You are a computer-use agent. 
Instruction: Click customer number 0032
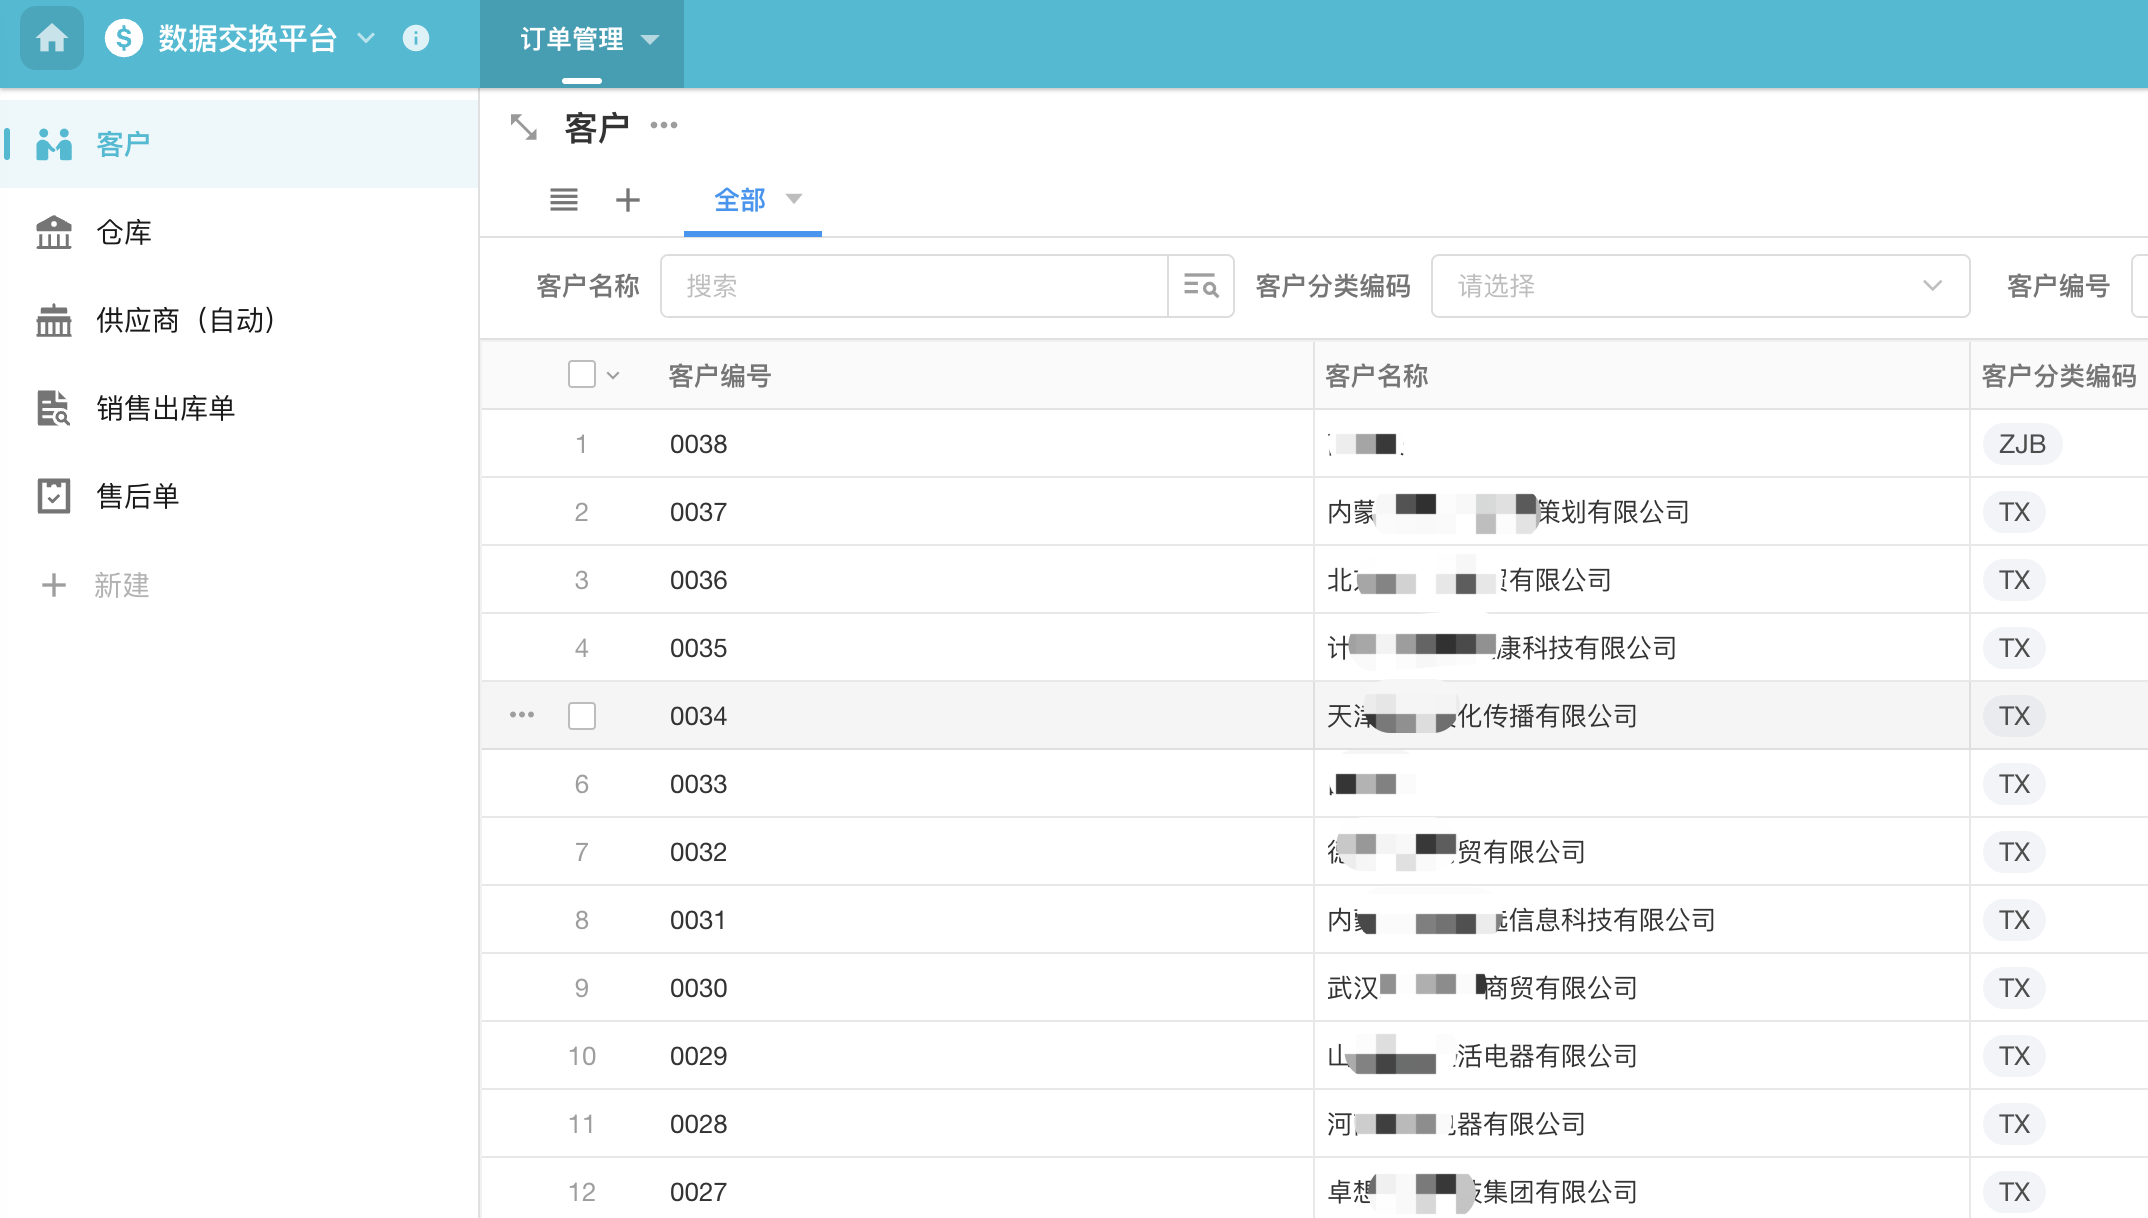coord(698,852)
